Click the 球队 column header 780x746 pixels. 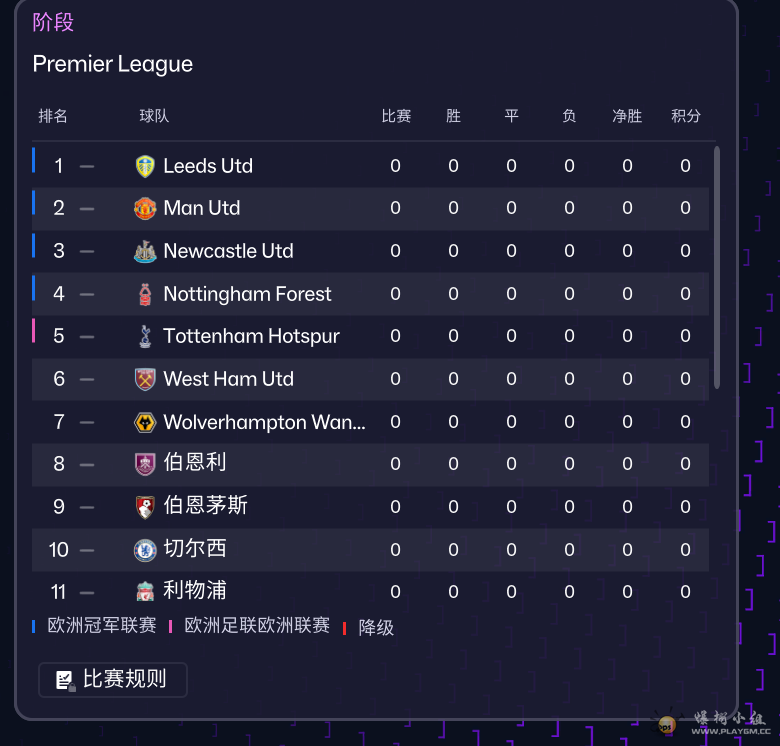154,116
